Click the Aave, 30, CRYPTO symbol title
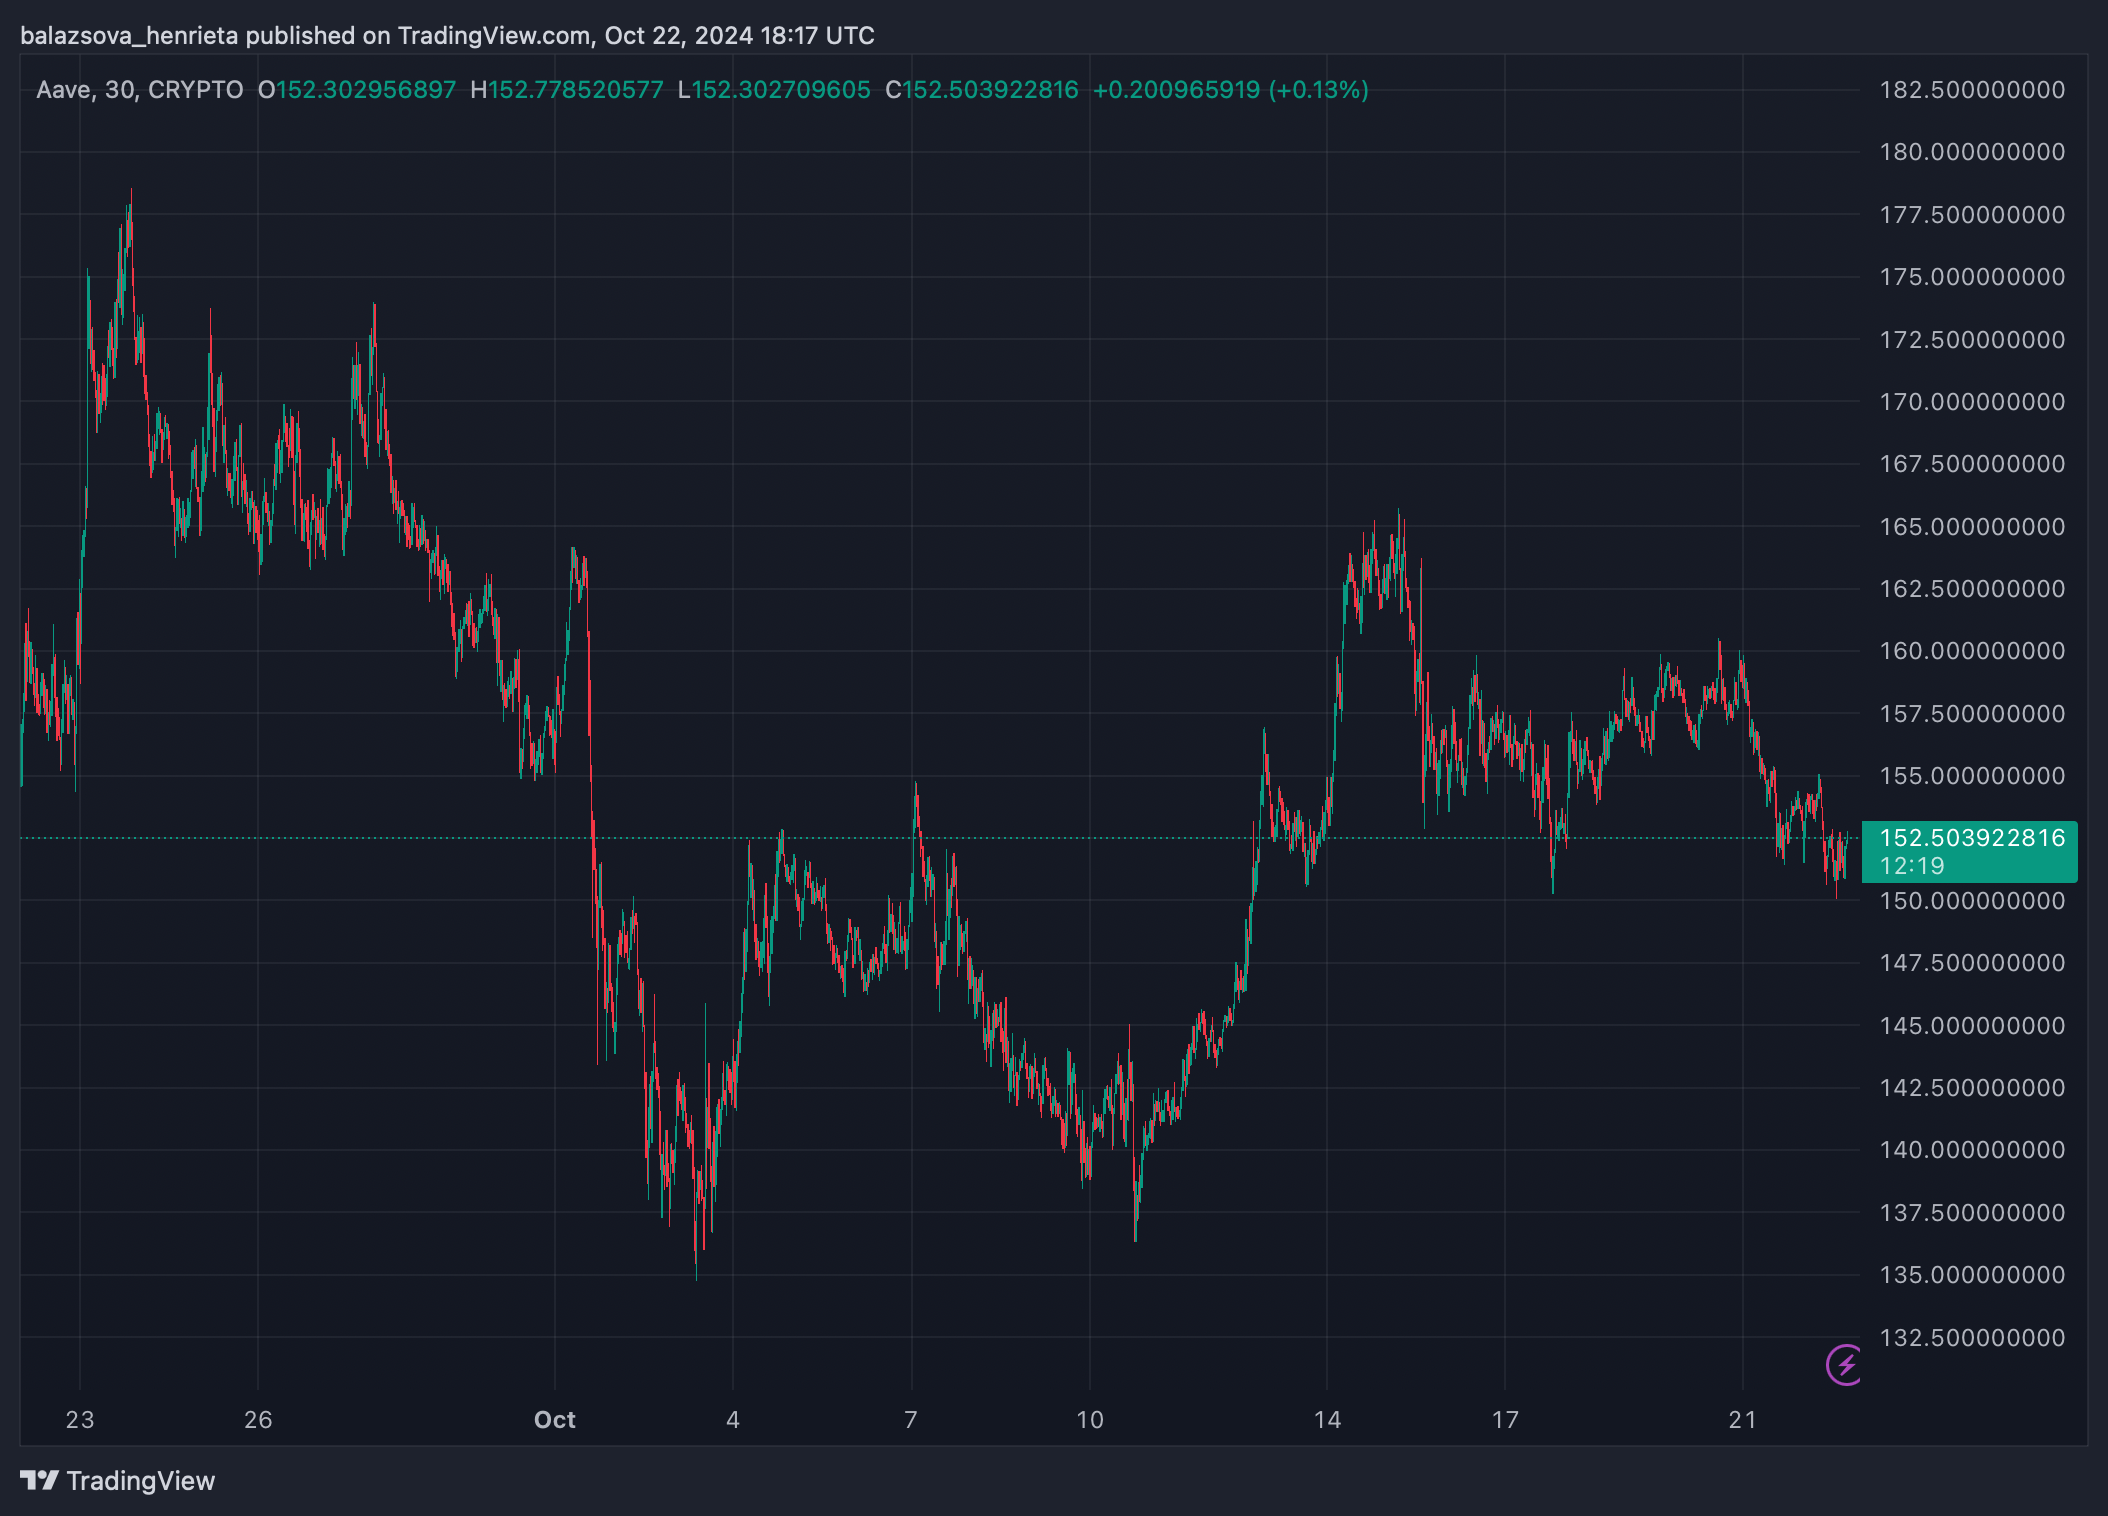This screenshot has height=1516, width=2108. (x=140, y=90)
